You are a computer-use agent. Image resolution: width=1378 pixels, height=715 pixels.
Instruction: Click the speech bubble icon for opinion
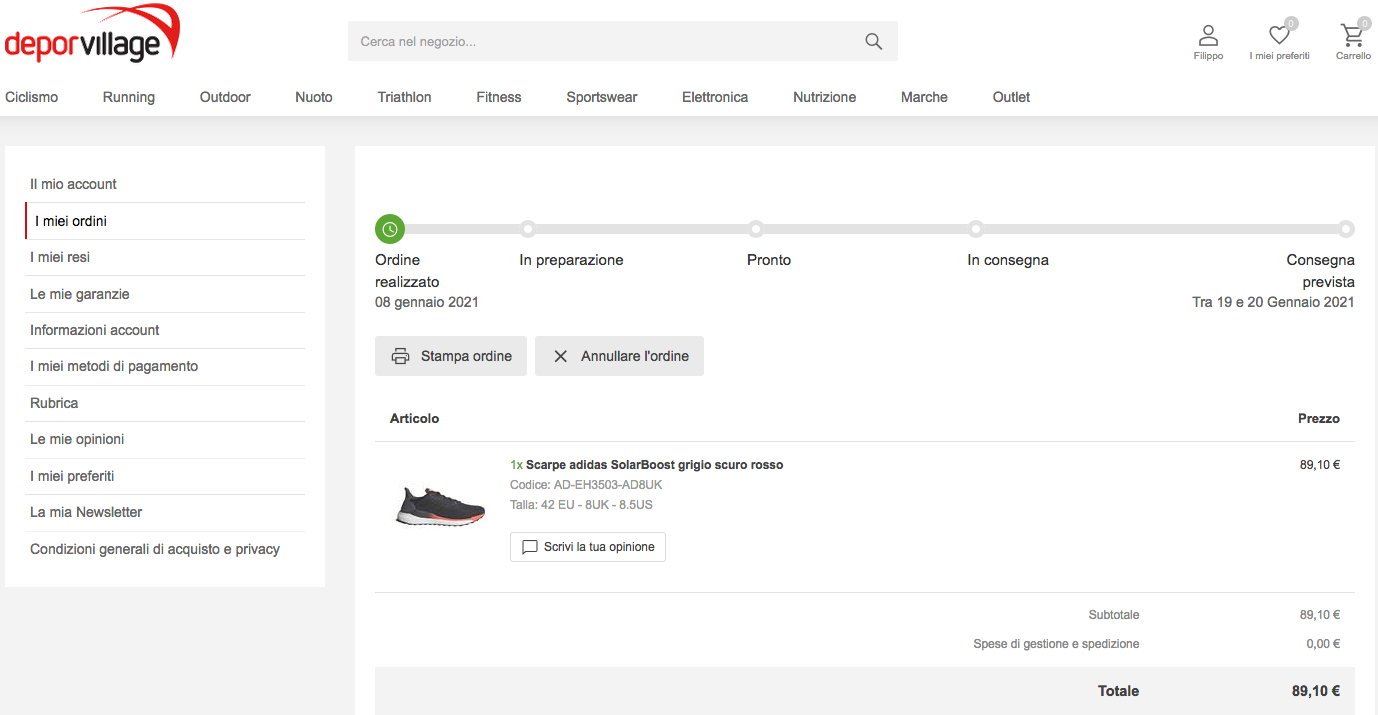coord(530,547)
